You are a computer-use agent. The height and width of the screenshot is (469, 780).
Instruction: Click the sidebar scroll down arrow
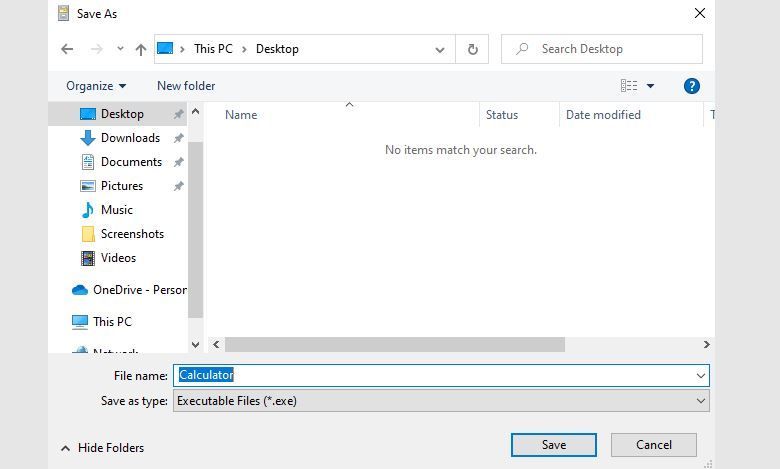coord(195,344)
